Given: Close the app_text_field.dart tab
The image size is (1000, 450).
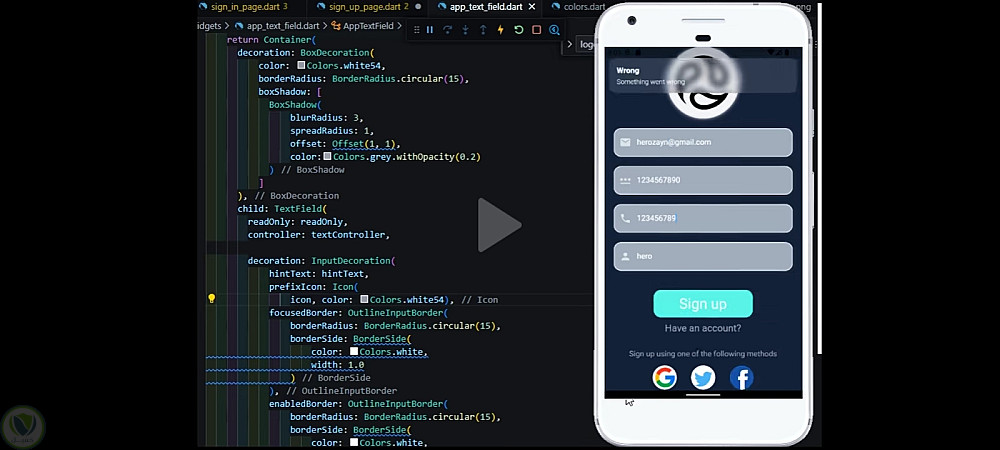Looking at the screenshot, I should tap(532, 7).
